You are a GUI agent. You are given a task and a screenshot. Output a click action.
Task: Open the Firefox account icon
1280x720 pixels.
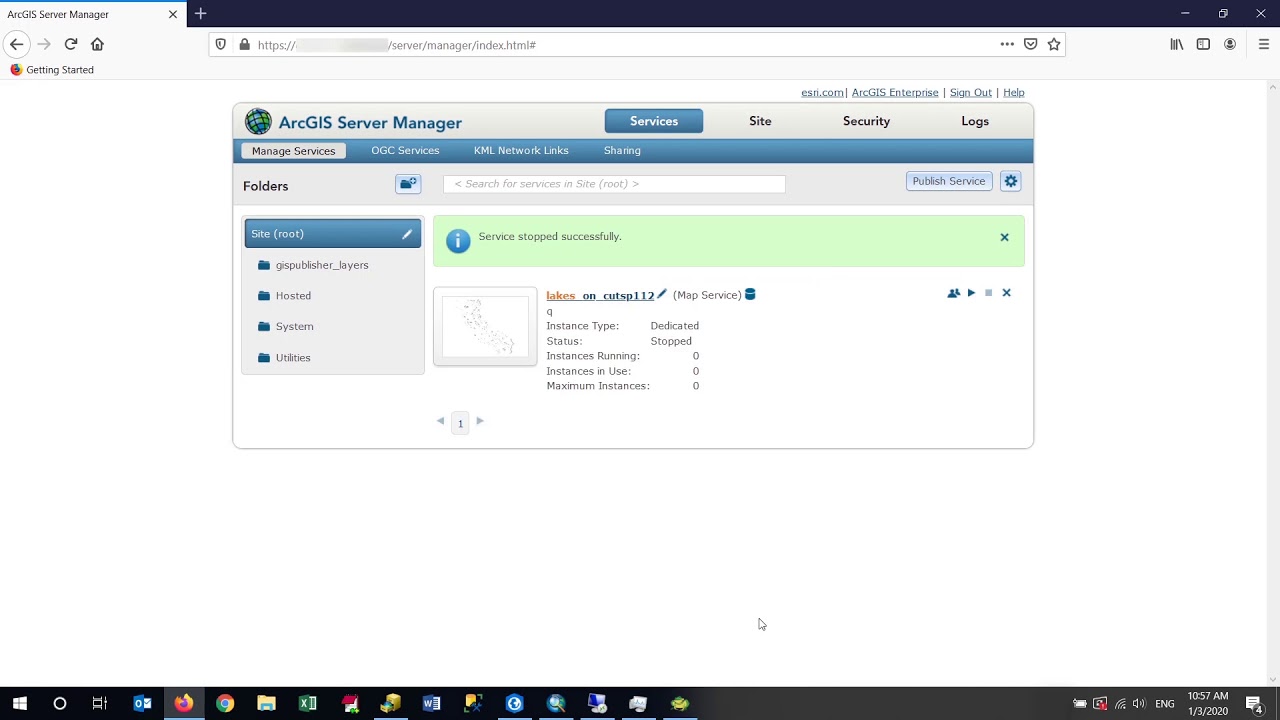(x=1230, y=44)
